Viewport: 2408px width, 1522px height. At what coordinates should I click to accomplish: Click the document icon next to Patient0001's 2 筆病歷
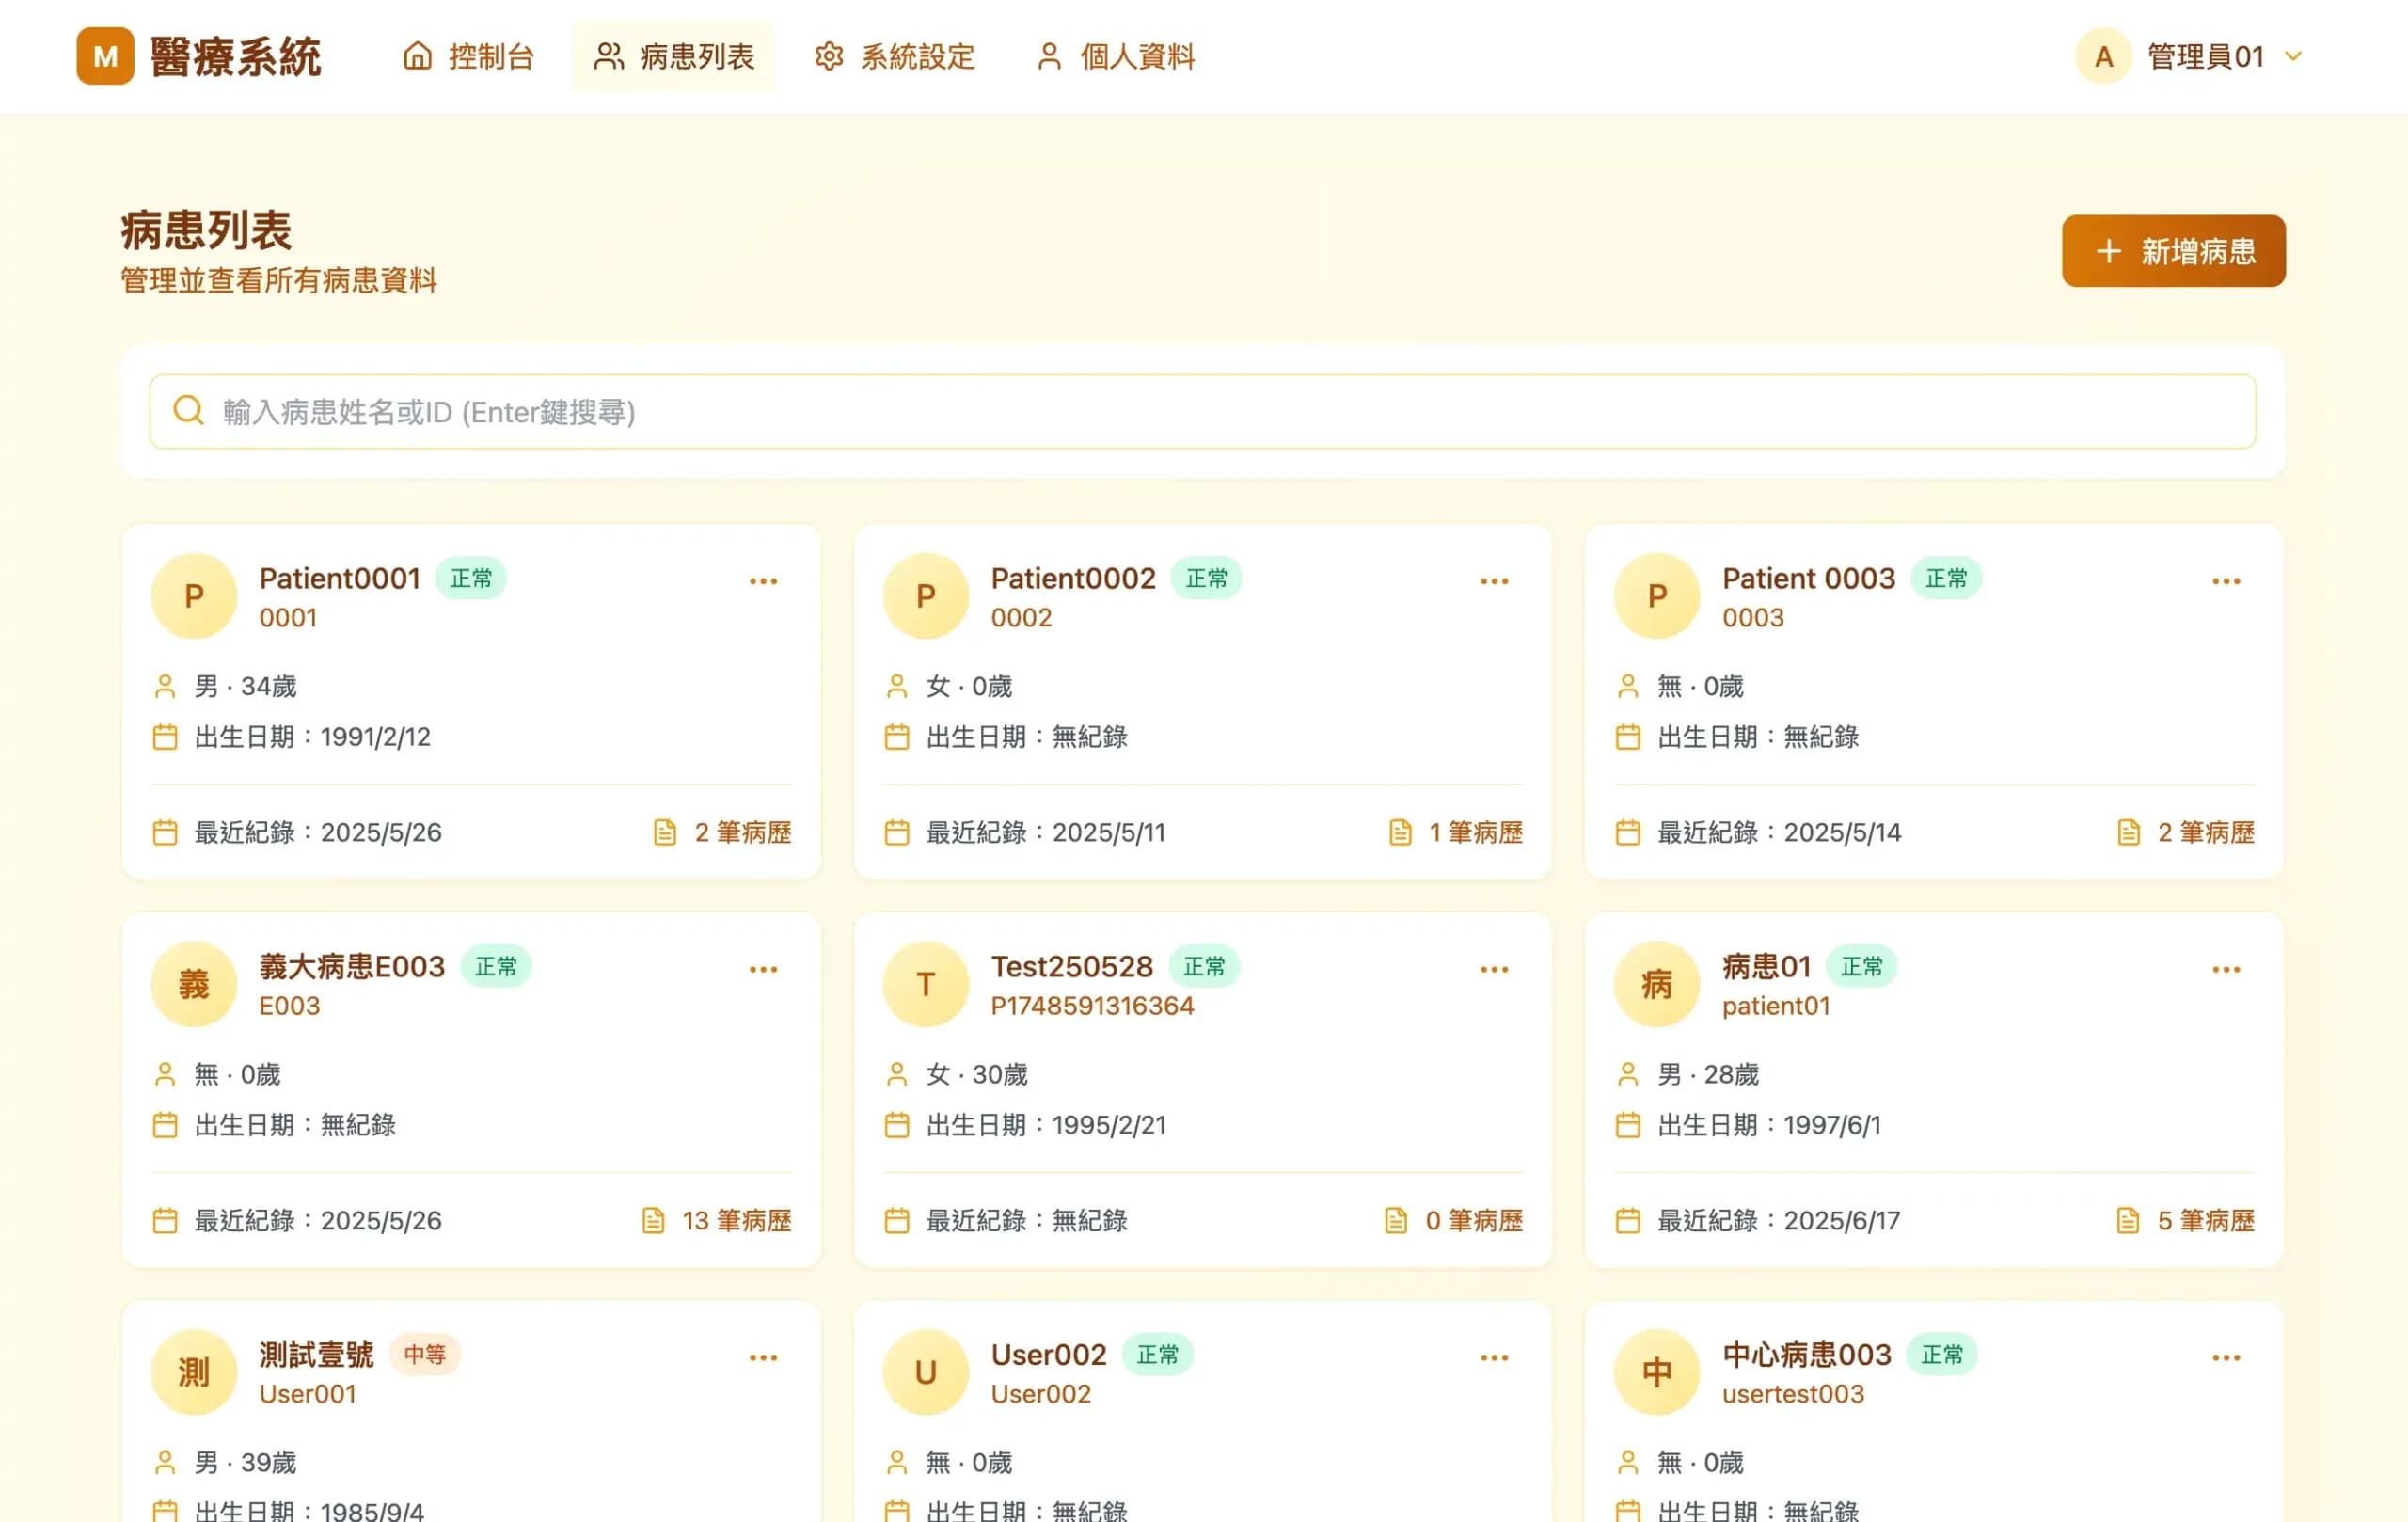pyautogui.click(x=665, y=831)
